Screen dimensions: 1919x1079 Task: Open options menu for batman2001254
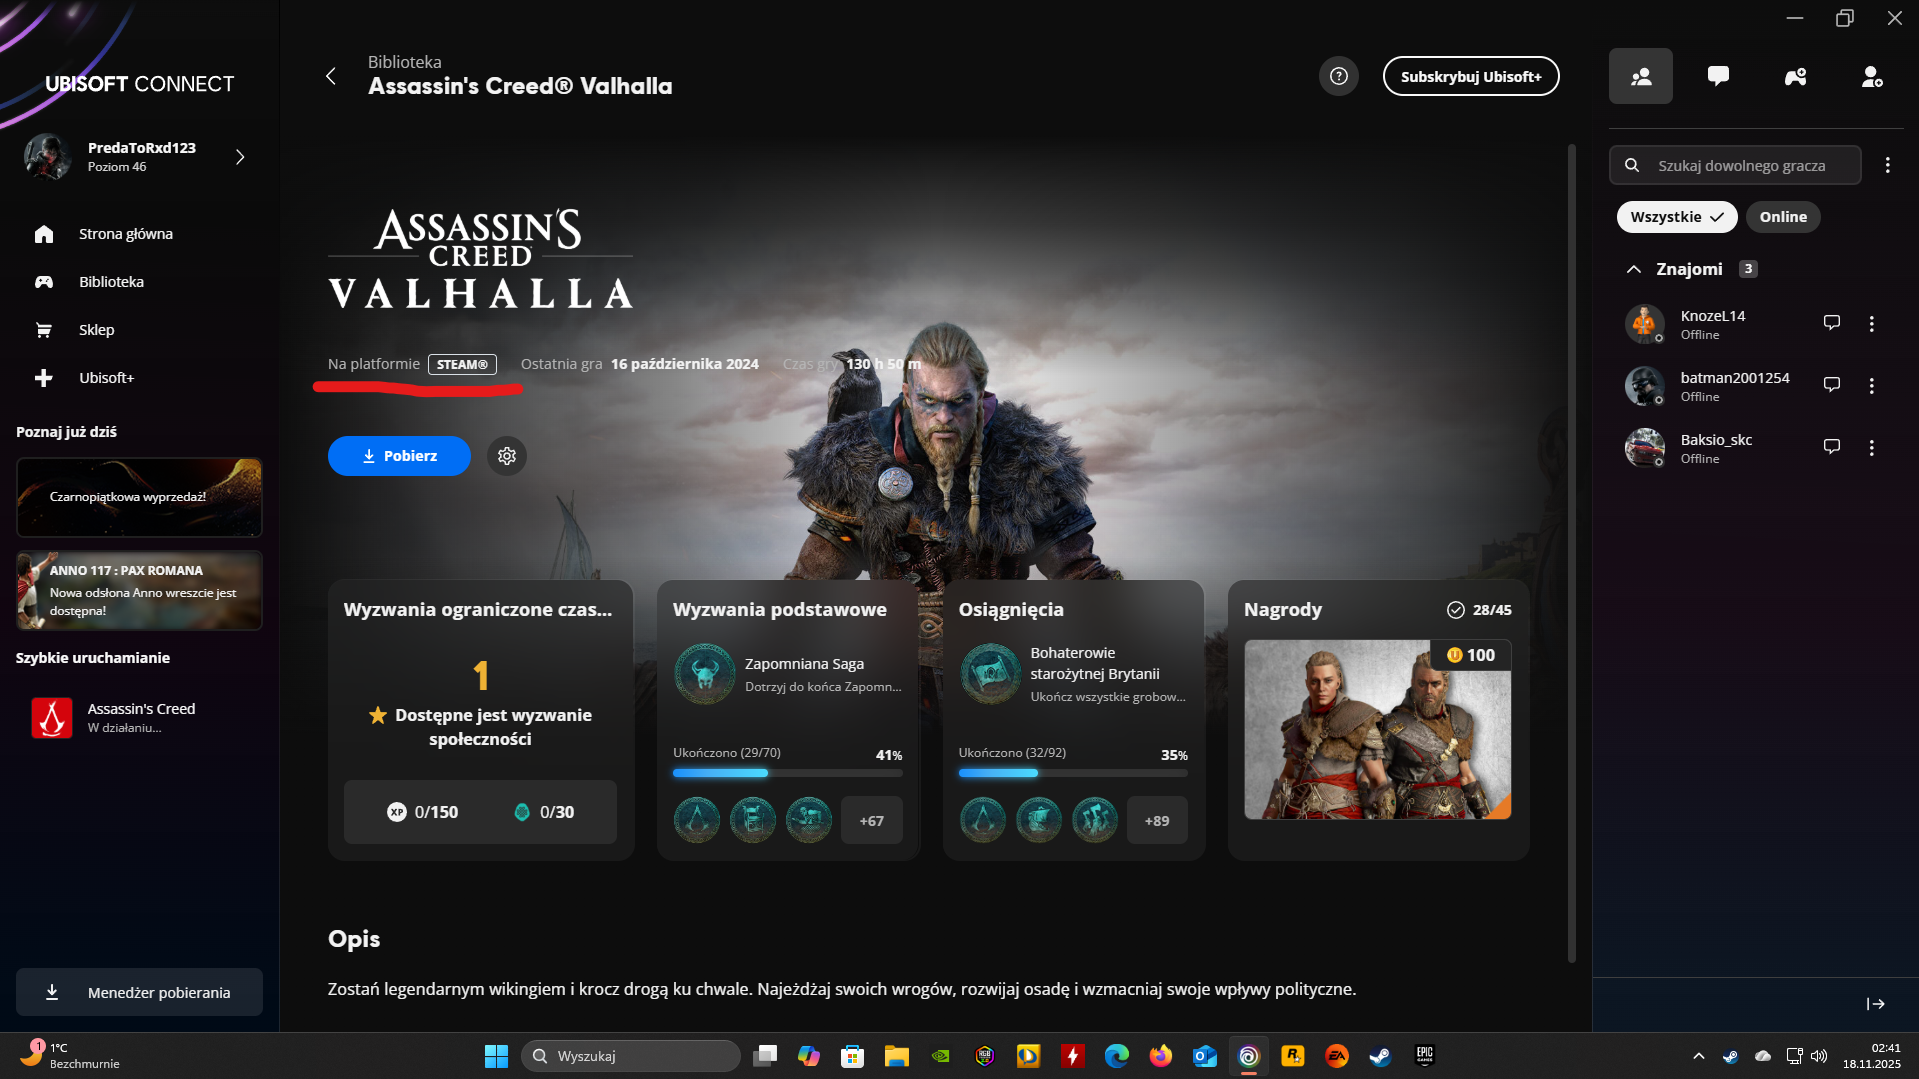[1871, 385]
